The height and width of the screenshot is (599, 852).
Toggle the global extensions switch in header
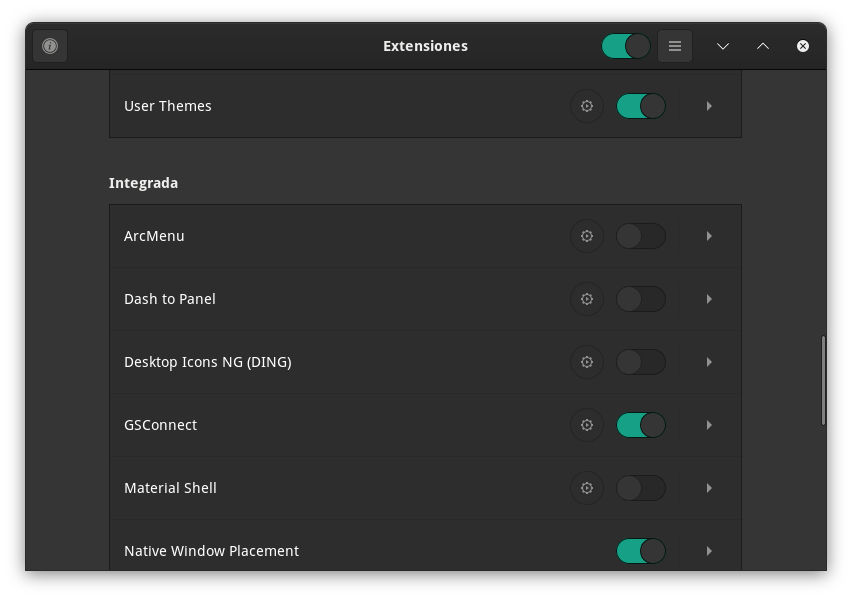[626, 46]
